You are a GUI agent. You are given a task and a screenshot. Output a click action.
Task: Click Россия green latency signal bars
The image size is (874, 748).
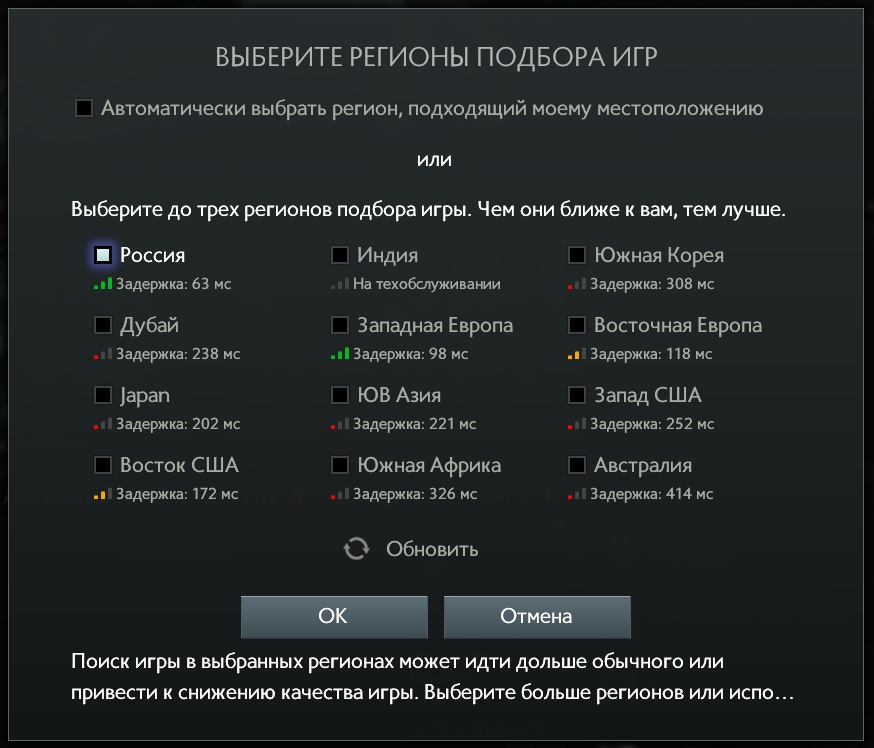(103, 284)
